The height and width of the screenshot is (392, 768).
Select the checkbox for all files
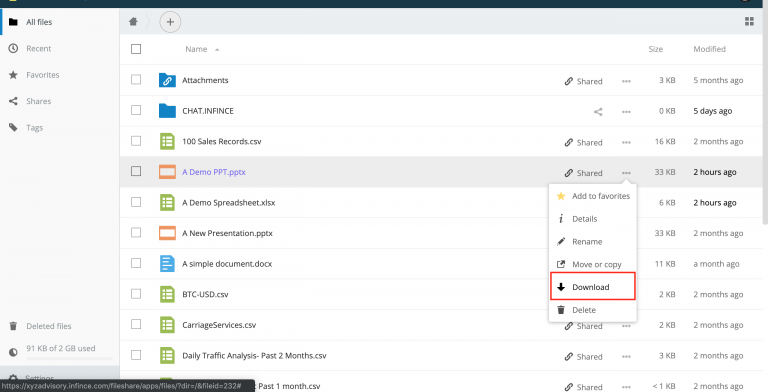[x=136, y=49]
